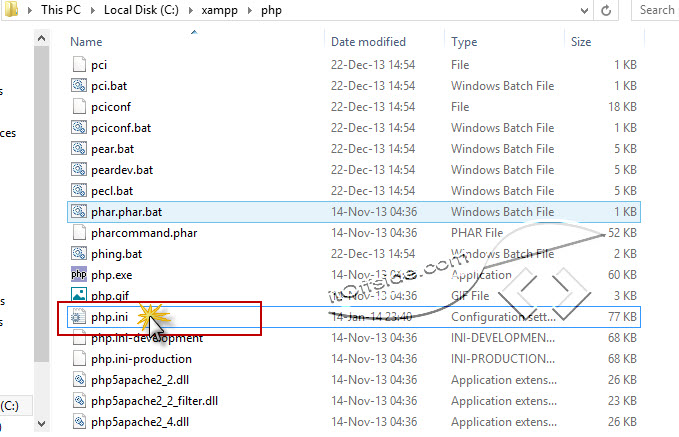Image resolution: width=679 pixels, height=437 pixels.
Task: Click the php.exe application icon
Action: click(79, 275)
